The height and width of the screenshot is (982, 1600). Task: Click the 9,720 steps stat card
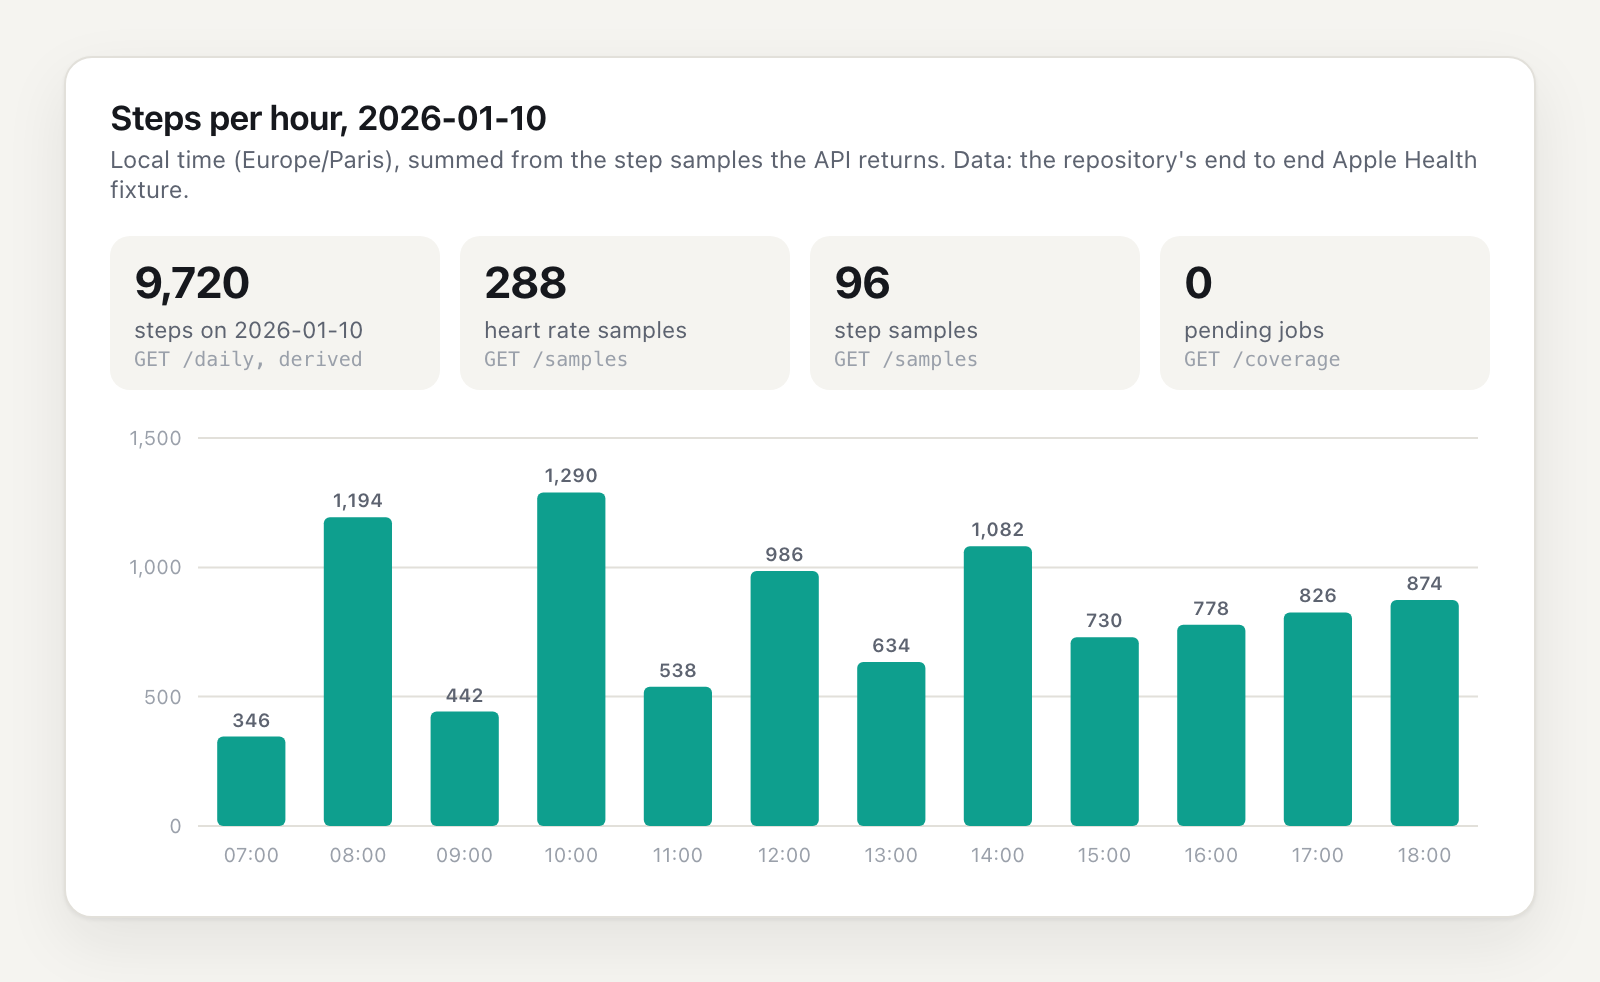click(275, 313)
